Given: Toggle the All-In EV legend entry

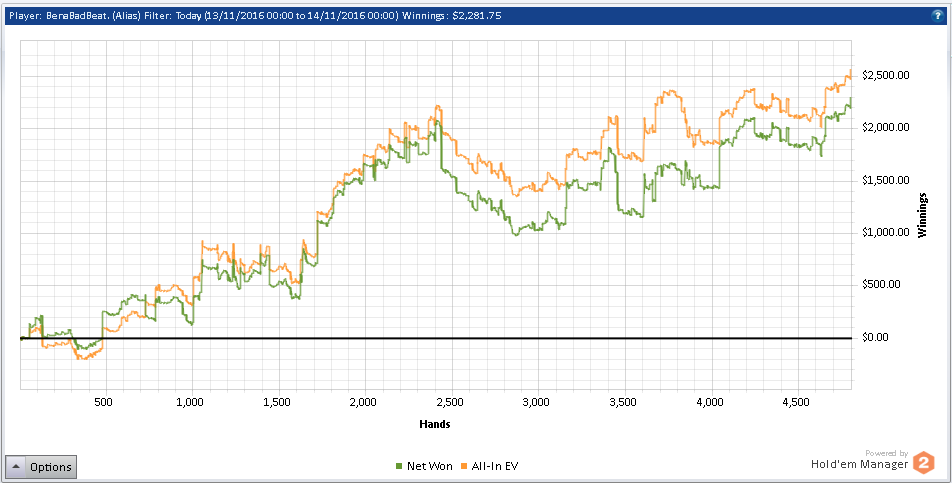Looking at the screenshot, I should (491, 466).
